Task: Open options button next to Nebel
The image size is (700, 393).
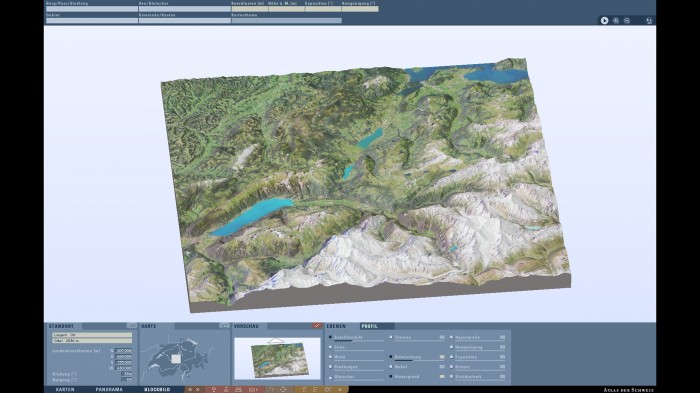Action: click(x=442, y=367)
